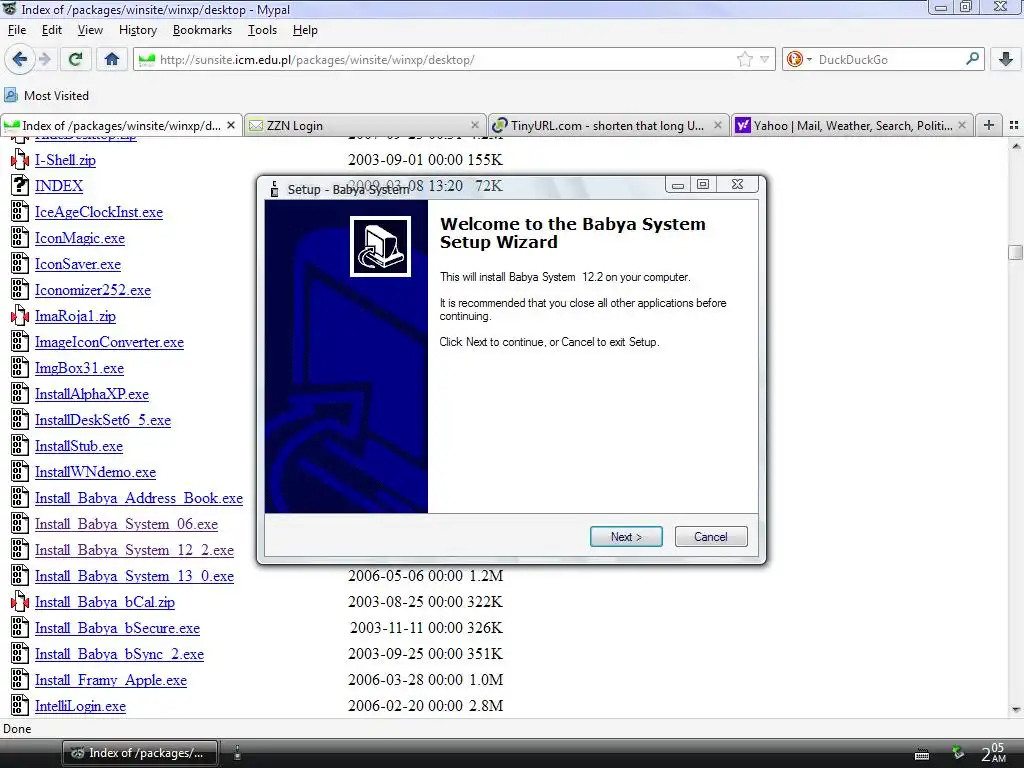Download Install_Framy_Apple.exe link
1024x768 pixels.
click(x=111, y=680)
